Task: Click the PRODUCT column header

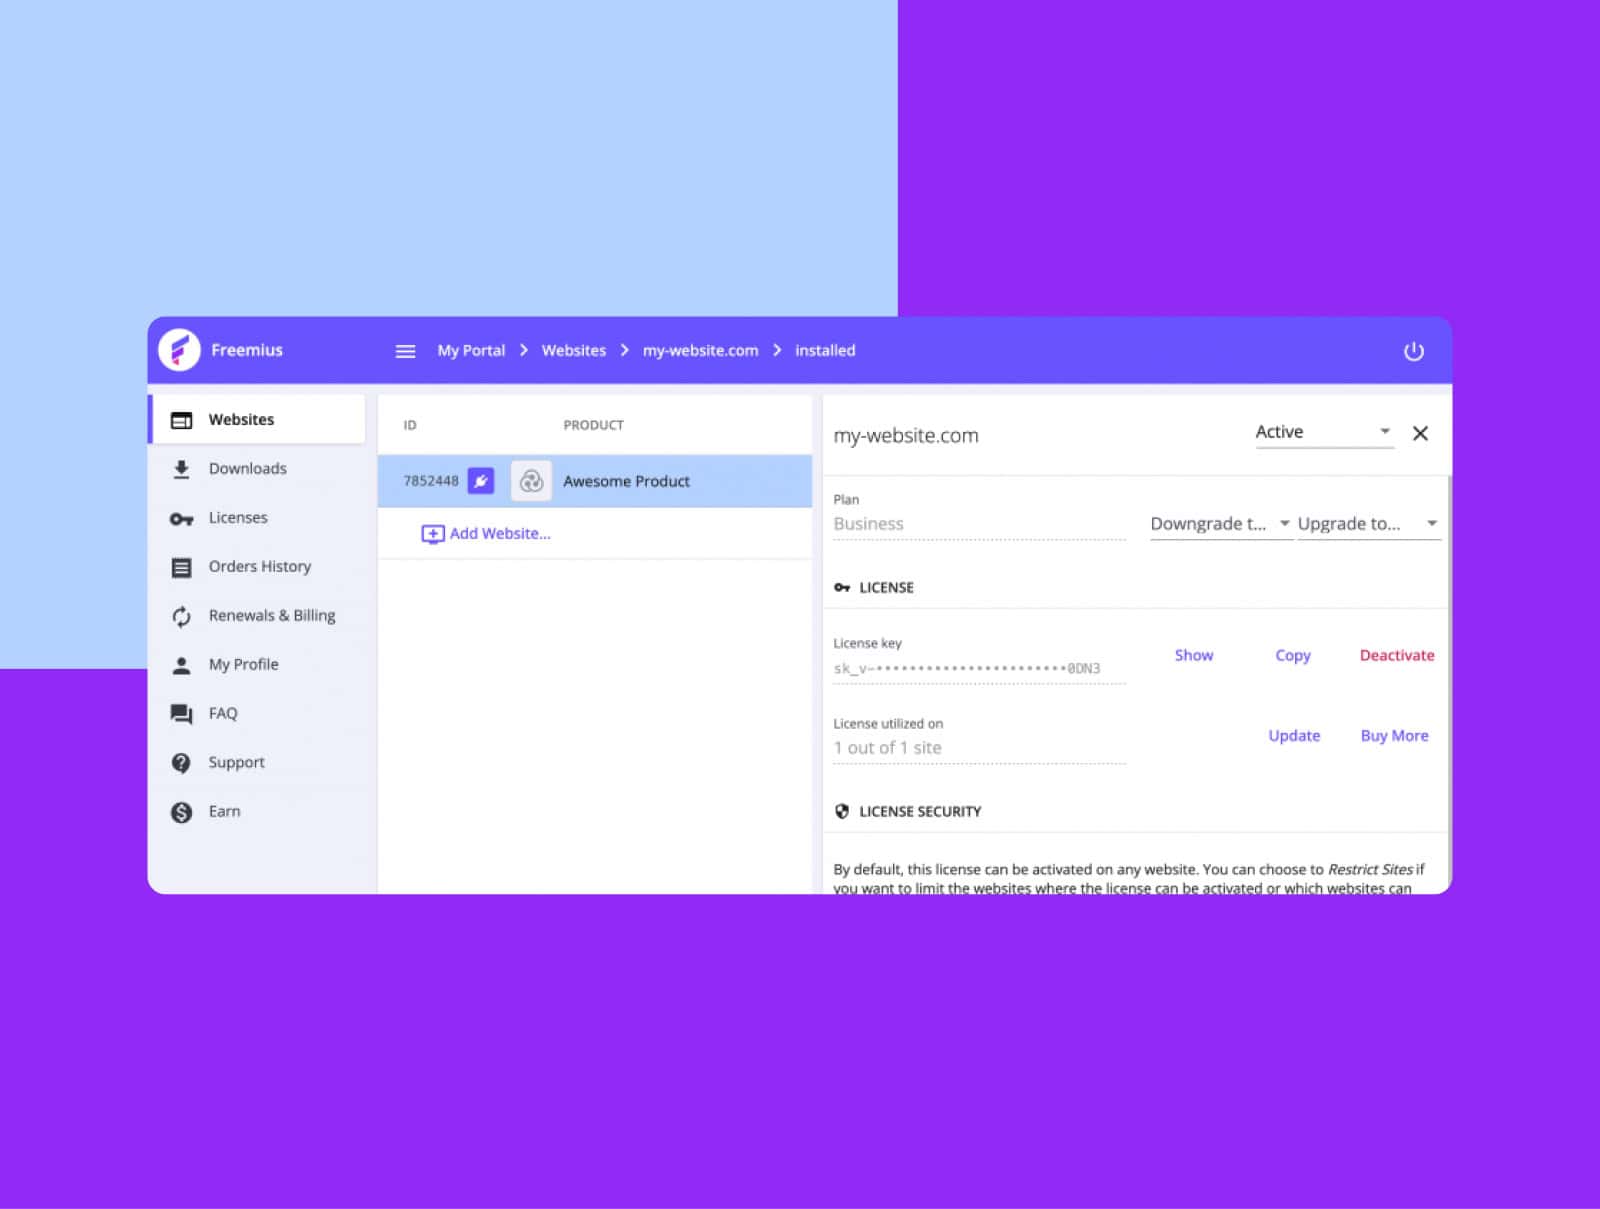Action: (593, 425)
